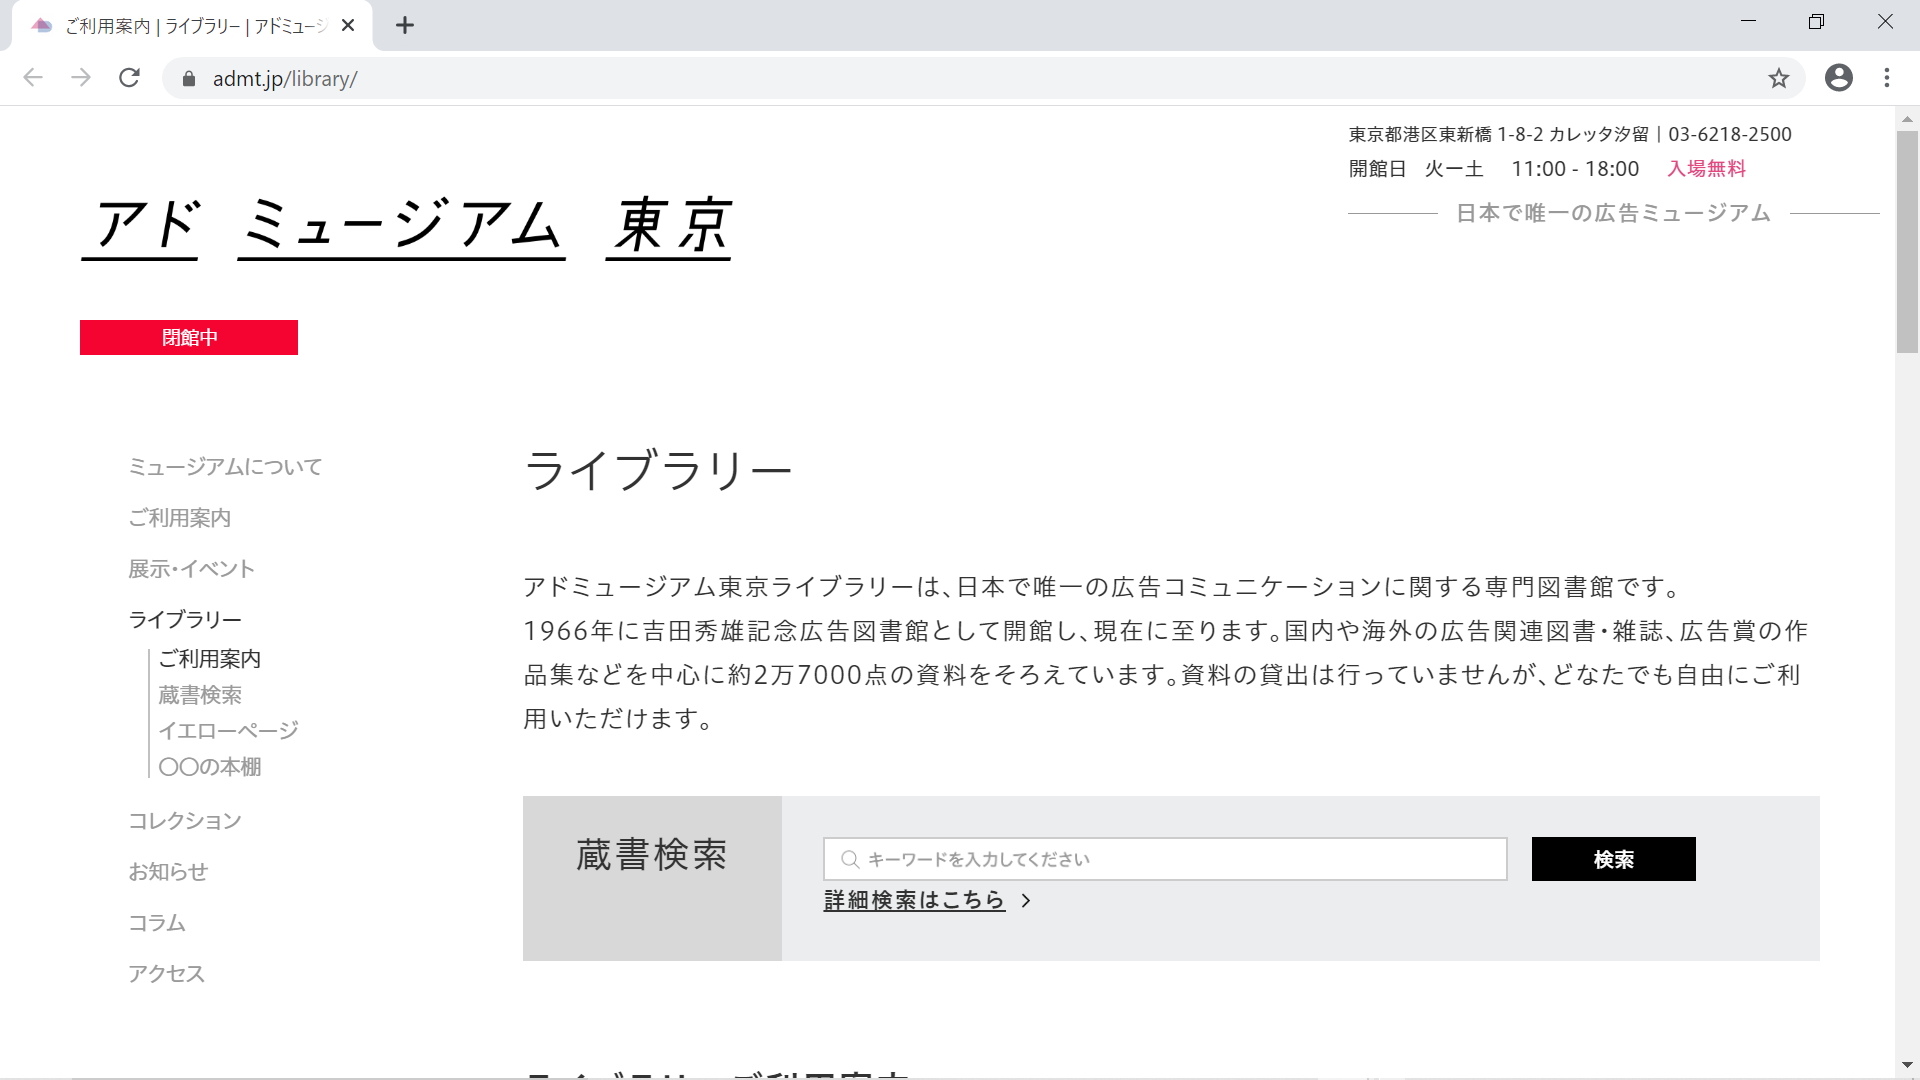Open イエローページ submenu item
This screenshot has width=1920, height=1080.
(x=228, y=731)
